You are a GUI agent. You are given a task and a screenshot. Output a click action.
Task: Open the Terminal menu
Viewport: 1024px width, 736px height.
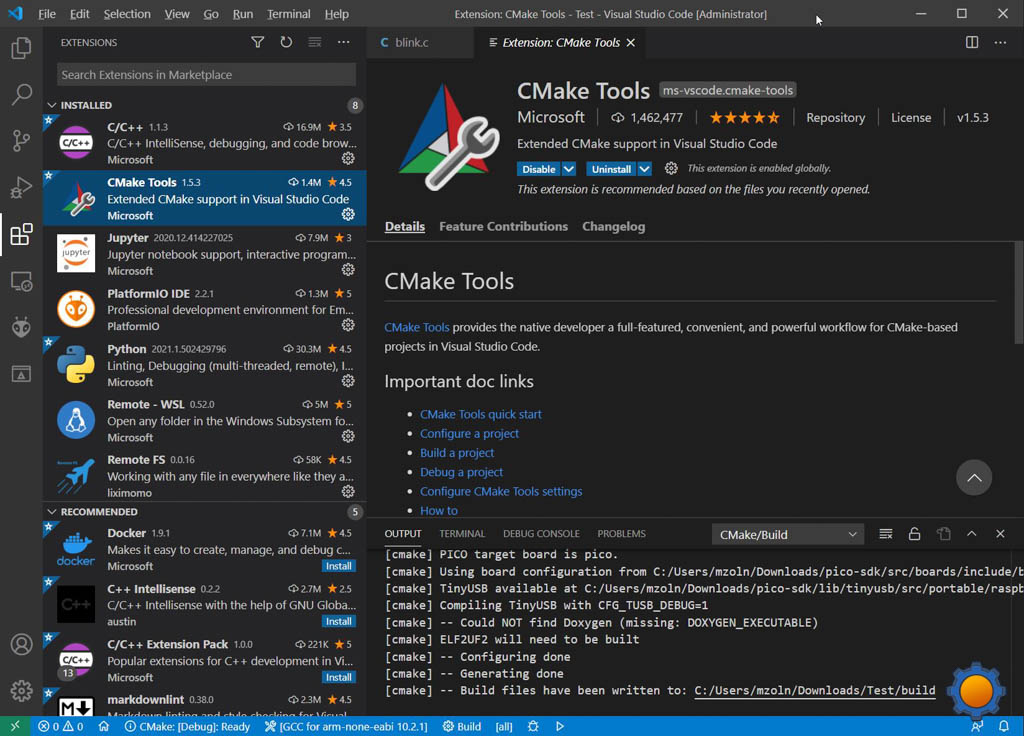(x=288, y=14)
